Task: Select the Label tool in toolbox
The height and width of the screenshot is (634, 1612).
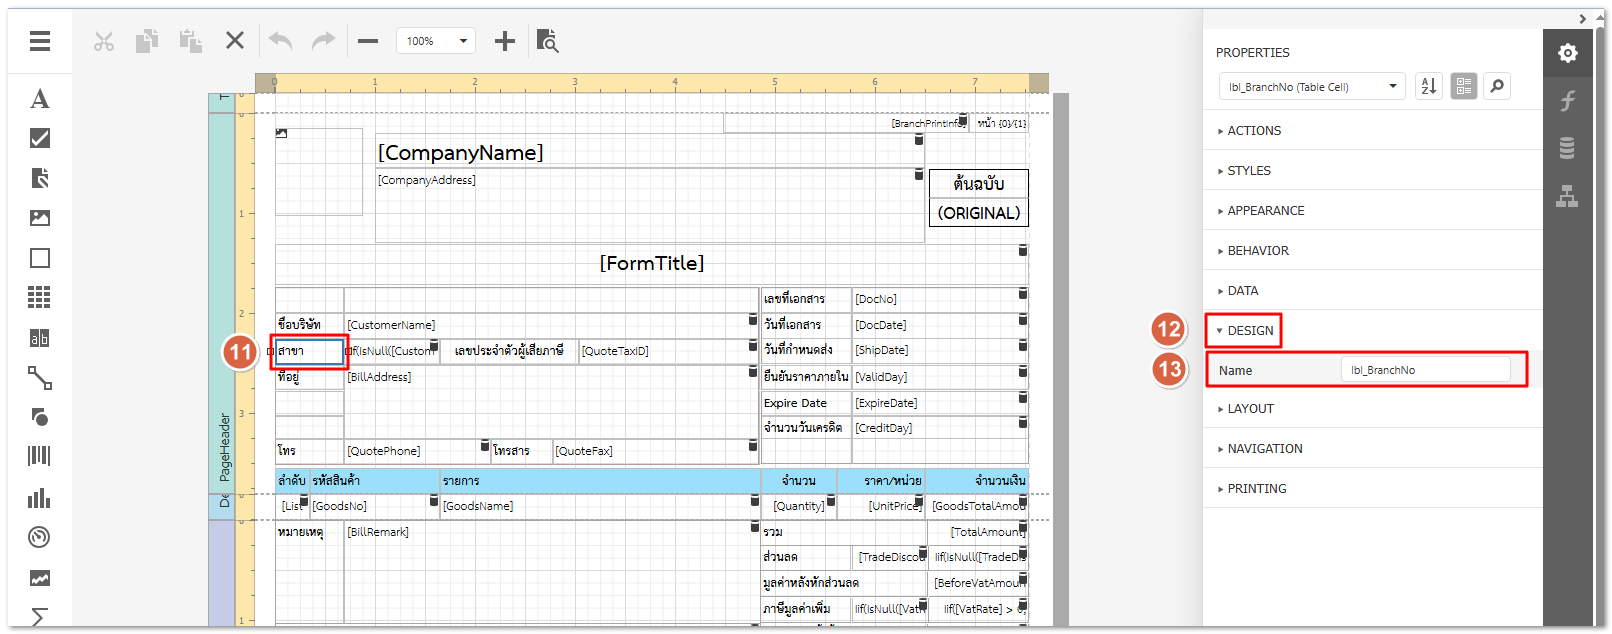Action: click(40, 98)
